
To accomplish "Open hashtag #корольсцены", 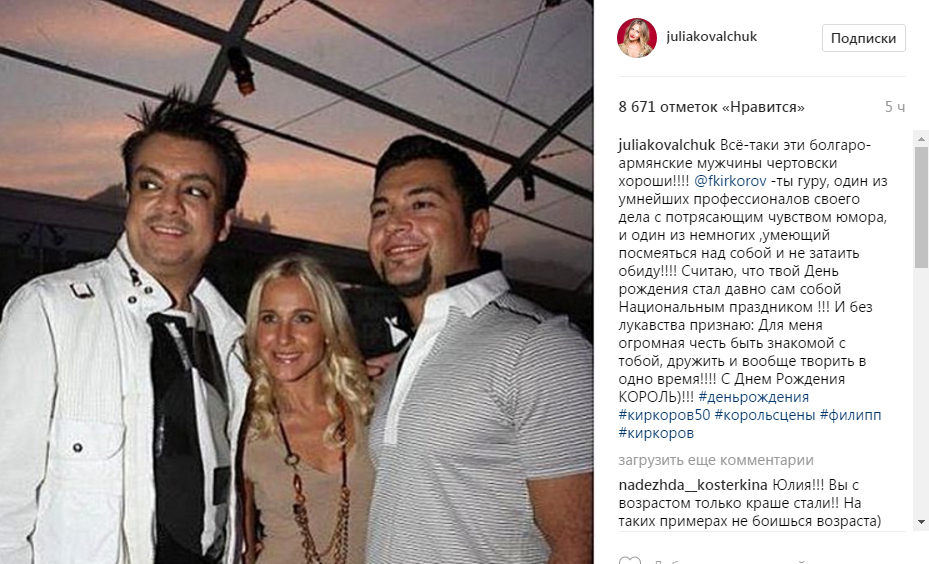I will pyautogui.click(x=765, y=415).
